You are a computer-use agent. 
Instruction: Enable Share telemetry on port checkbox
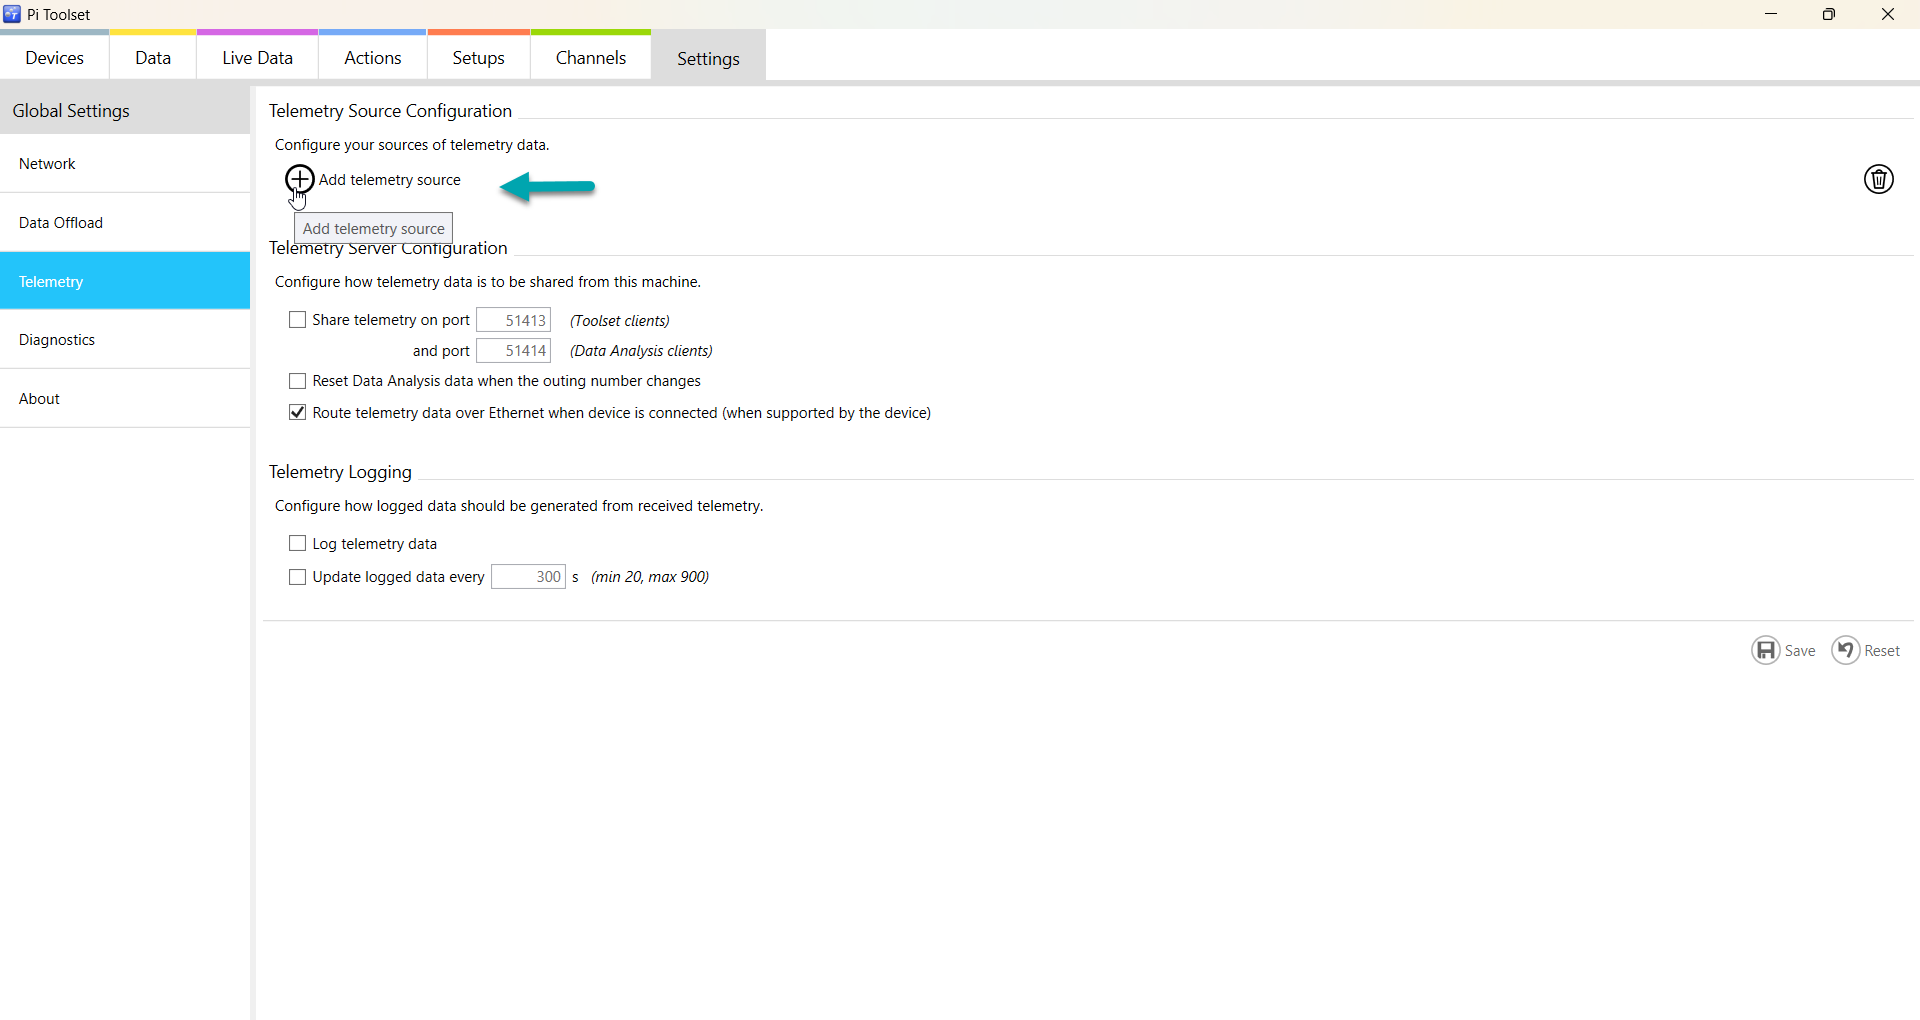297,320
